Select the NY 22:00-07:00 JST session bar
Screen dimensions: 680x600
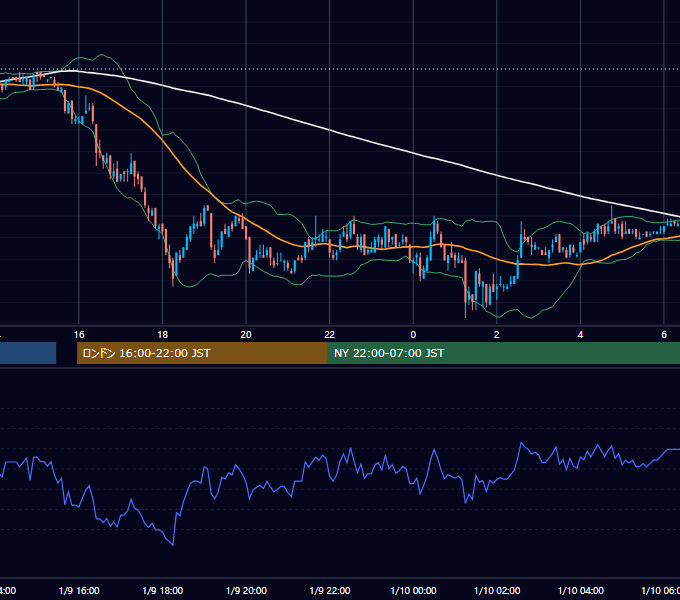pyautogui.click(x=504, y=353)
